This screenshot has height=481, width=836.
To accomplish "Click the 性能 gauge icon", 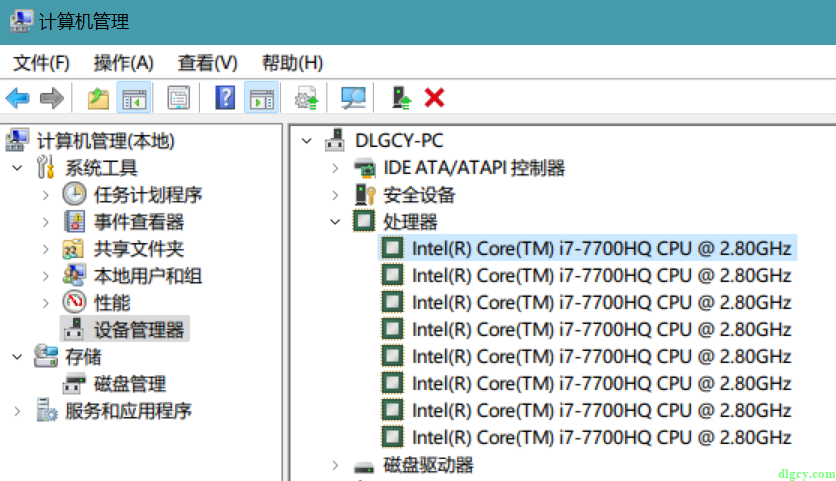I will [74, 302].
